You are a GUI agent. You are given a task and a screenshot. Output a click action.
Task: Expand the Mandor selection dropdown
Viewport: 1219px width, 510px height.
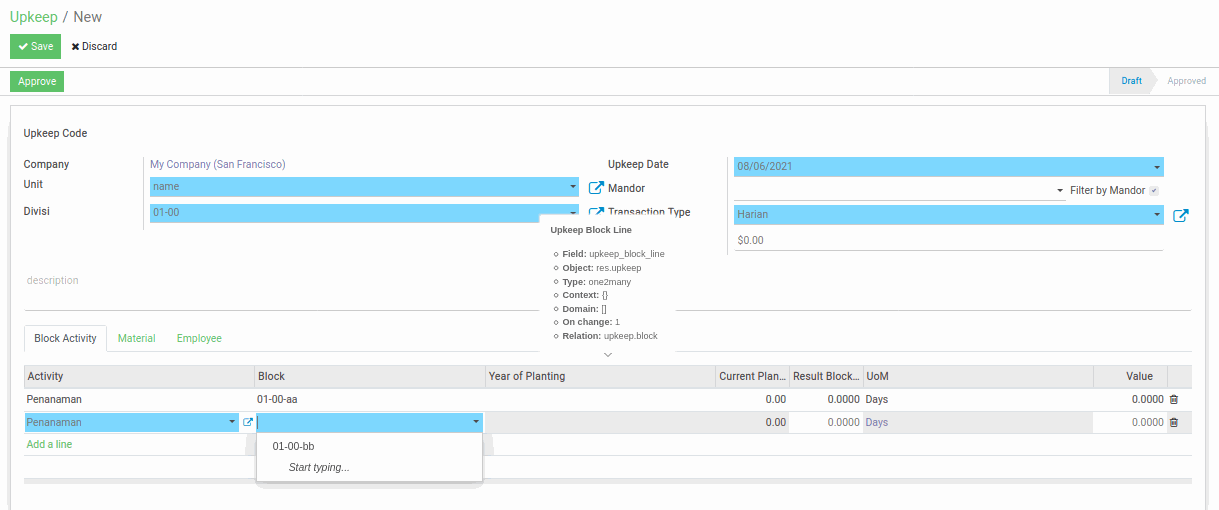[1059, 190]
